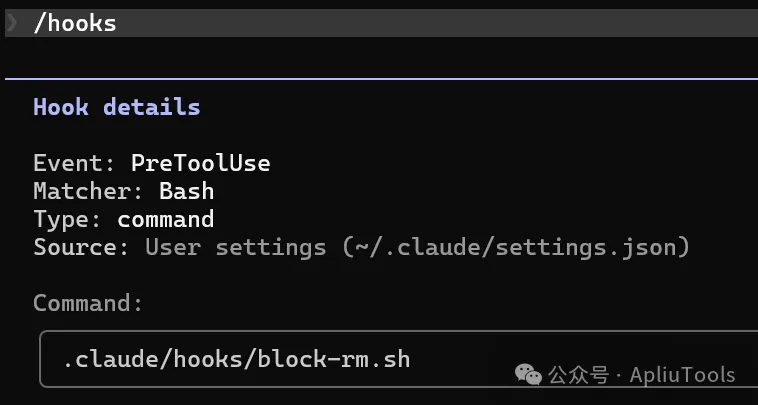Select the PreToolUse event value
Screen dimensions: 758x405
coord(200,163)
